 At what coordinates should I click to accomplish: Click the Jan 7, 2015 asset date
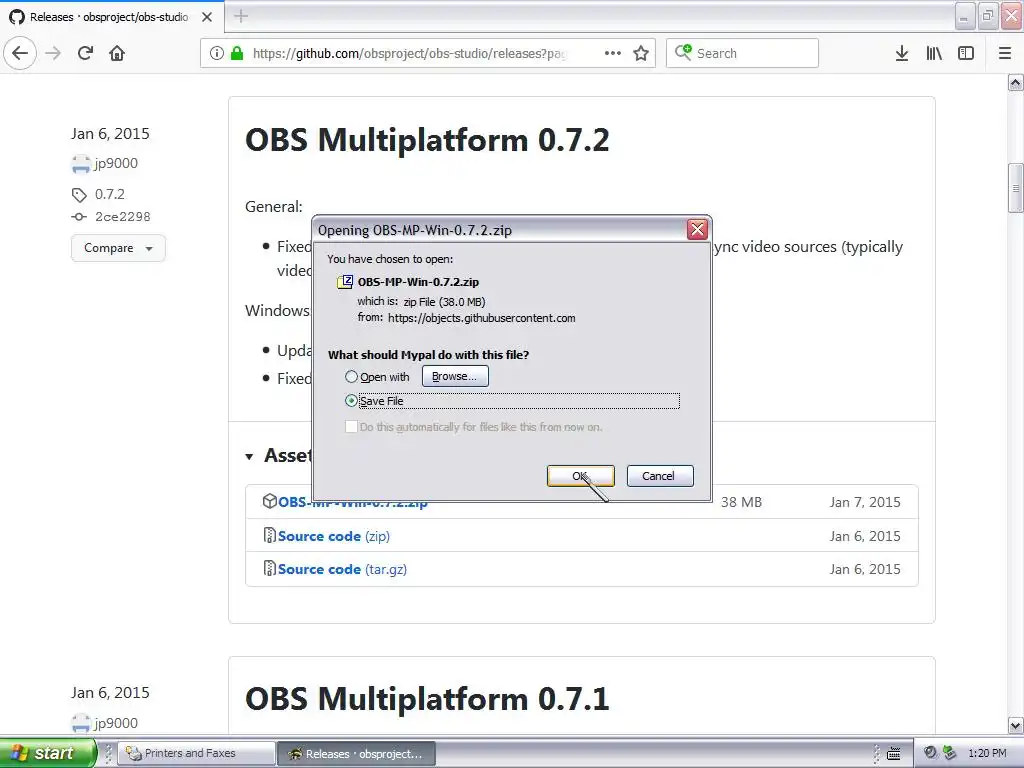(865, 502)
